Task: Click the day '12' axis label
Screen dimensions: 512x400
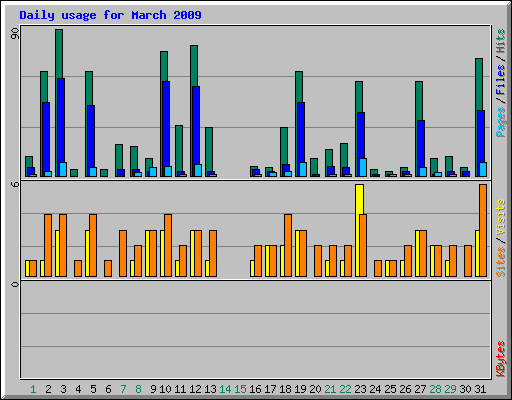Action: tap(195, 389)
